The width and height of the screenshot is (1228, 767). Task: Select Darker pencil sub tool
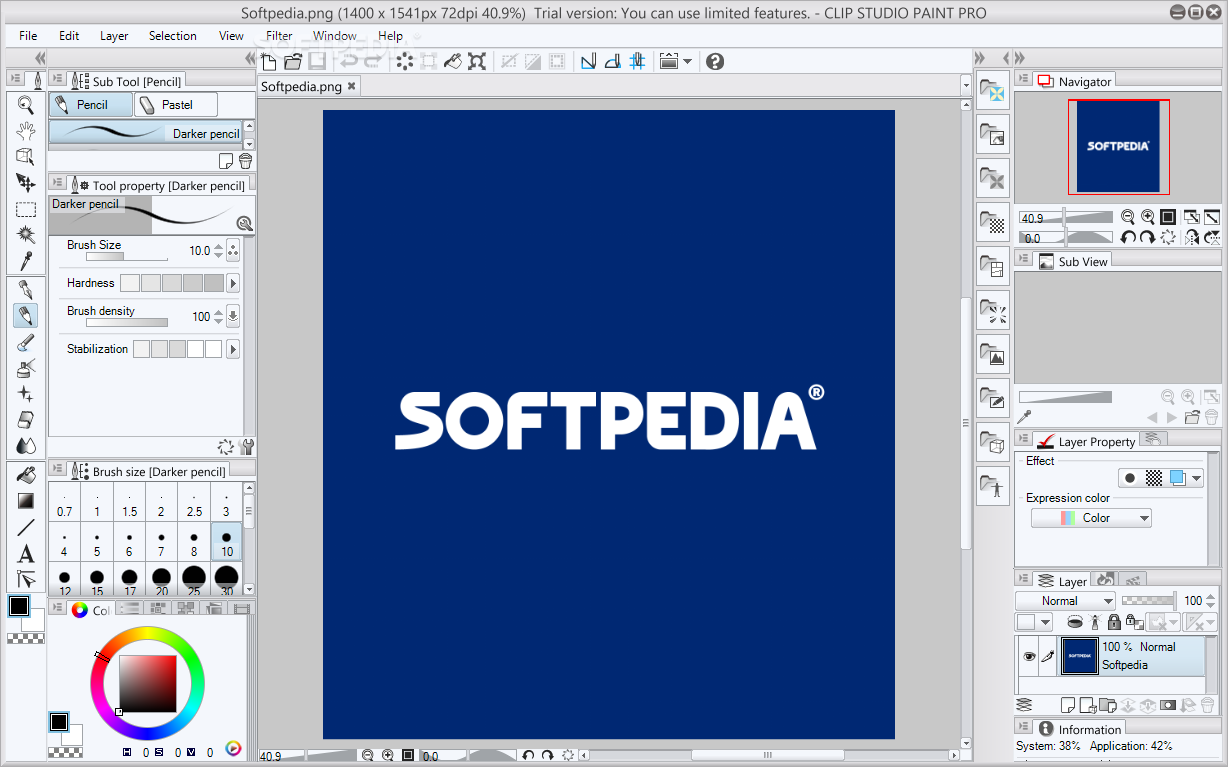point(146,132)
